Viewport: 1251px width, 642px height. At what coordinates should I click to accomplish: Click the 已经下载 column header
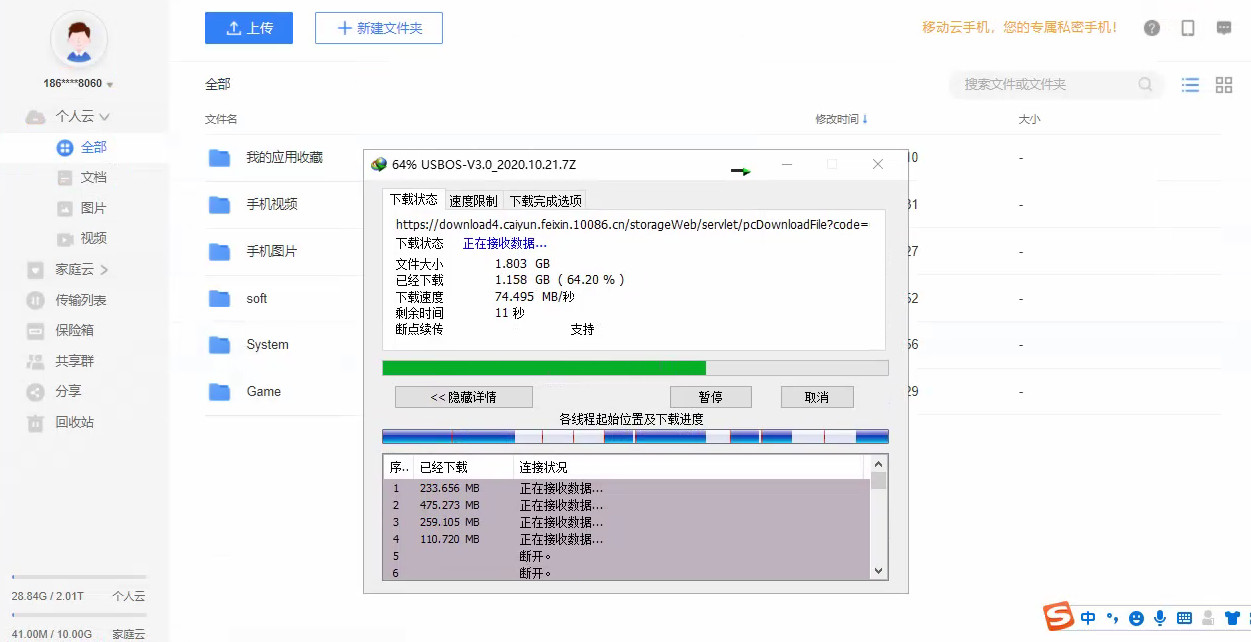[x=464, y=467]
